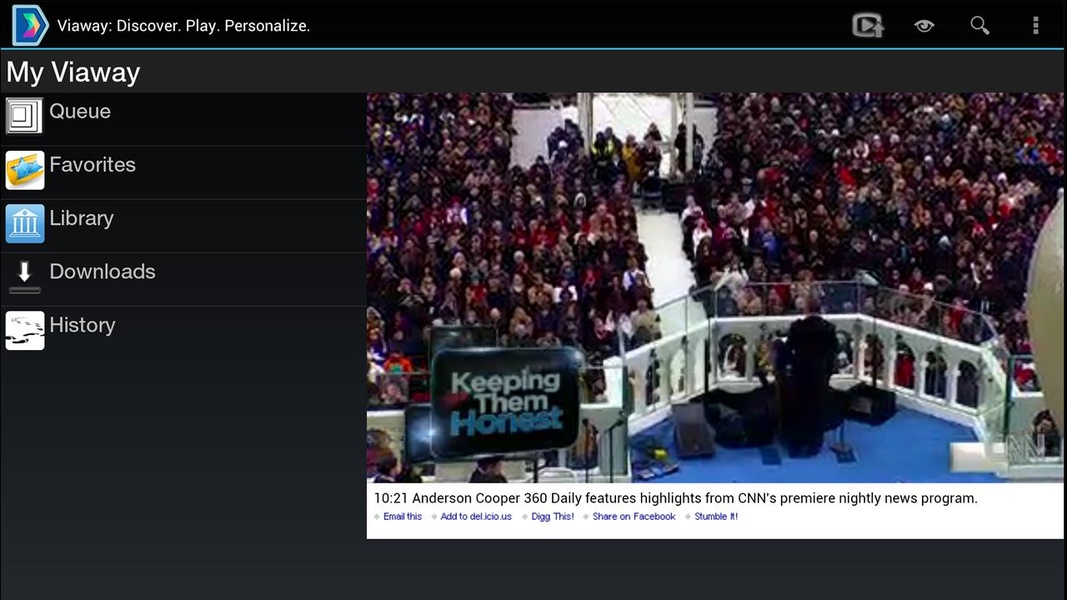Open the video playback queue icon in top bar
1067x600 pixels.
click(868, 26)
